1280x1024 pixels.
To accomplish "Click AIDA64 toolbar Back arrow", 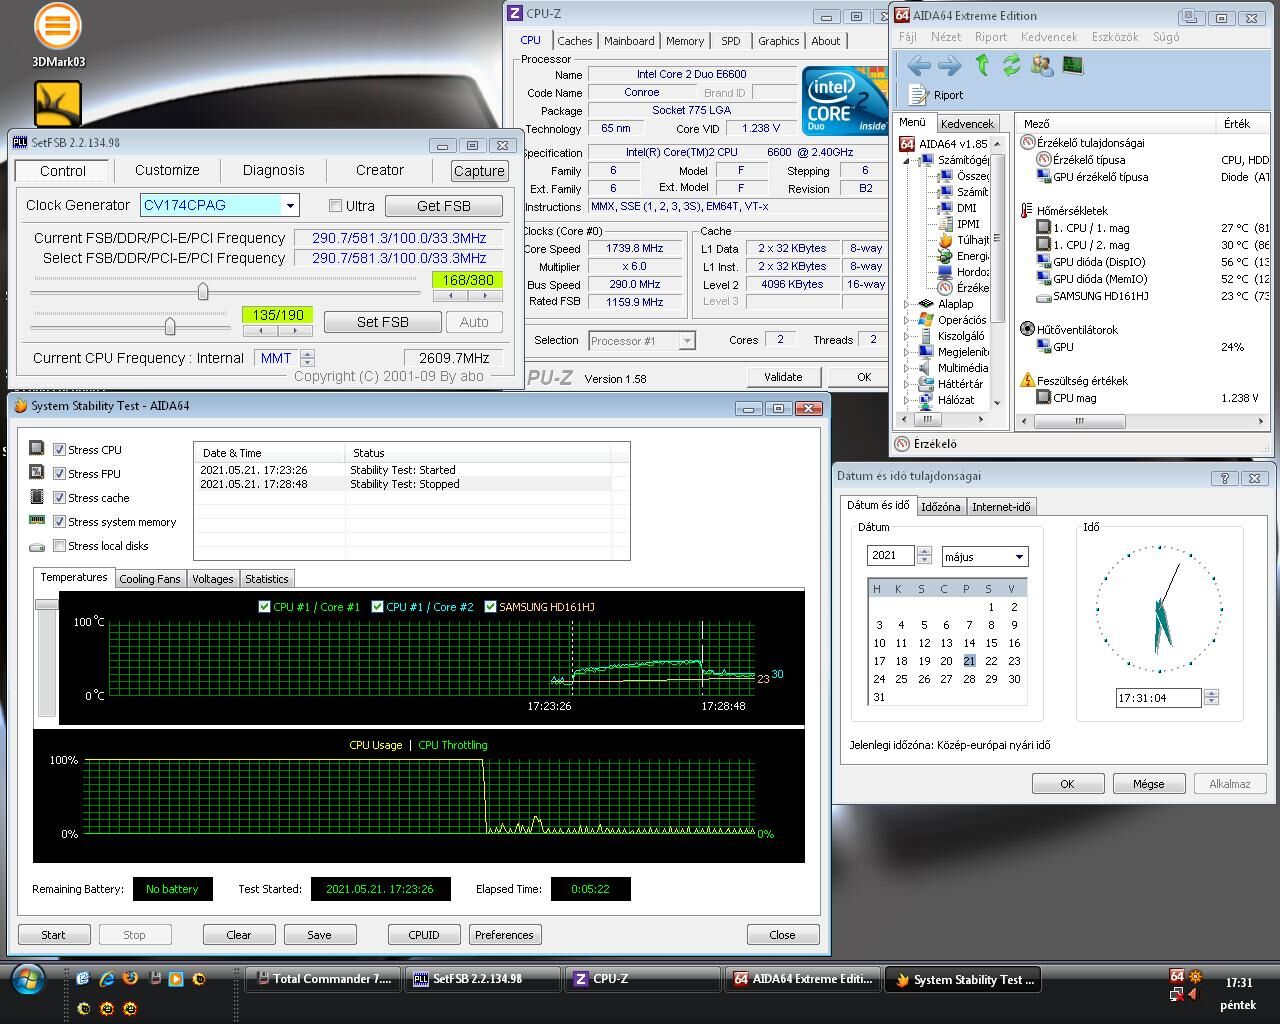I will pos(919,66).
